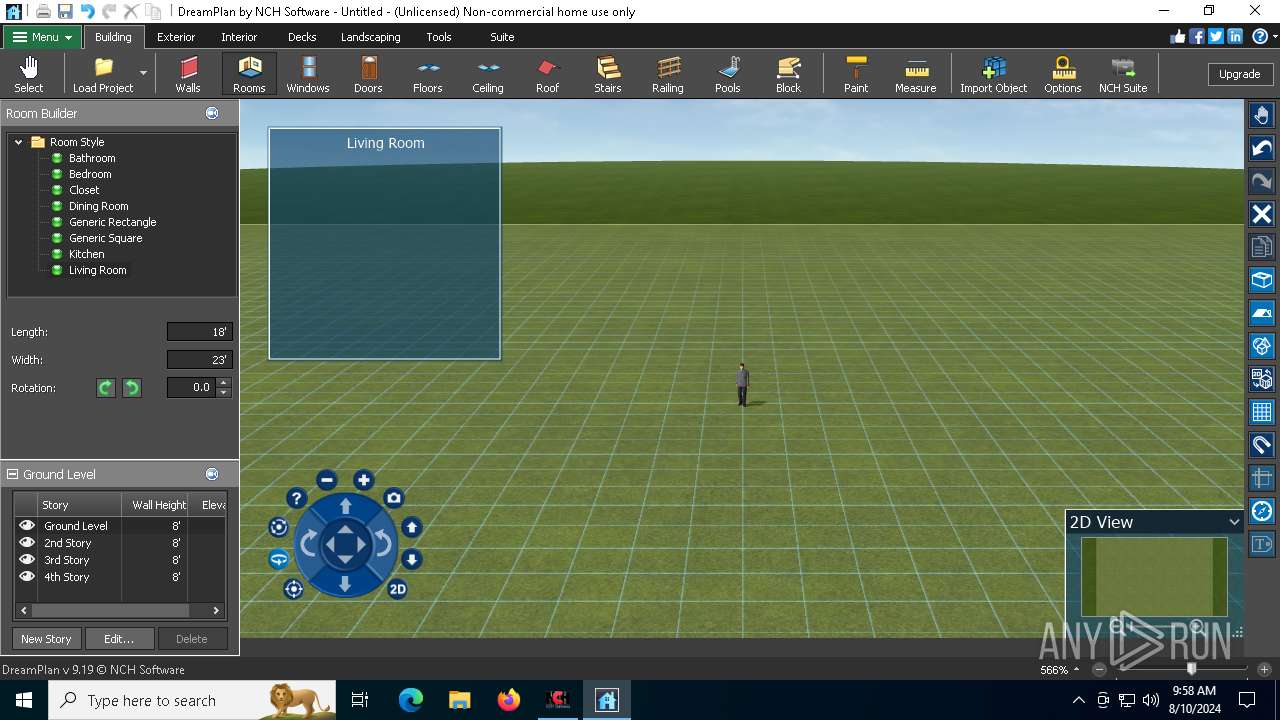Click the print icon in title bar

pyautogui.click(x=43, y=11)
